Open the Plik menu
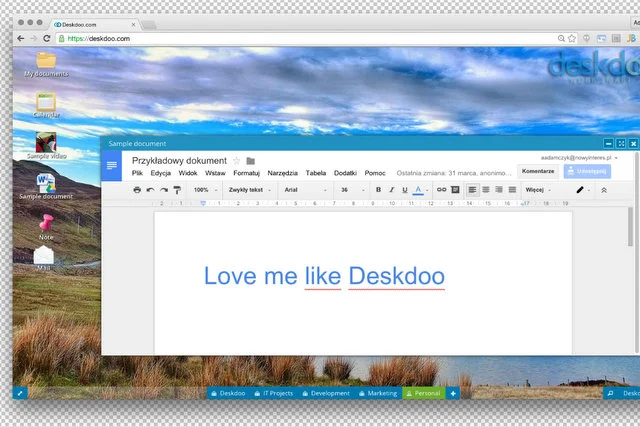Image resolution: width=640 pixels, height=427 pixels. (137, 173)
